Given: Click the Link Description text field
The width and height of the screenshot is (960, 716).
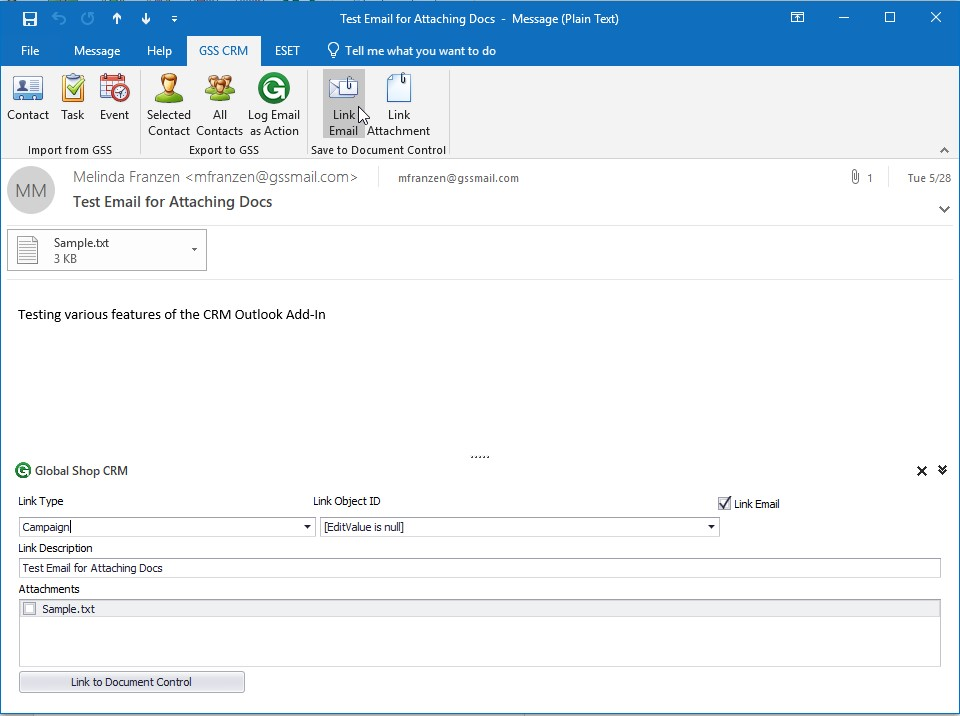Looking at the screenshot, I should point(479,568).
